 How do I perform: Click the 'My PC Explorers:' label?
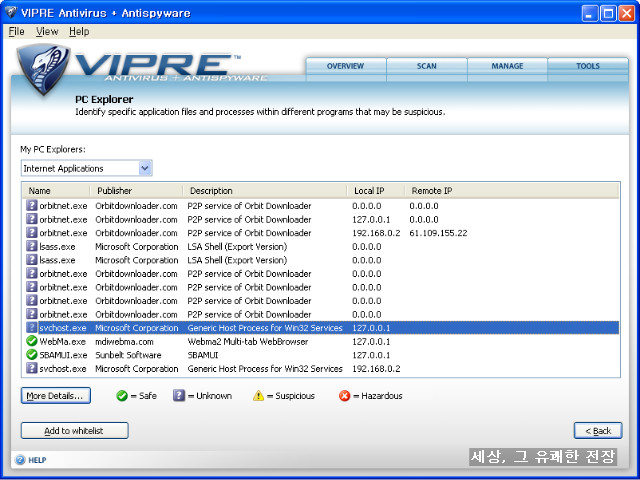(x=53, y=149)
